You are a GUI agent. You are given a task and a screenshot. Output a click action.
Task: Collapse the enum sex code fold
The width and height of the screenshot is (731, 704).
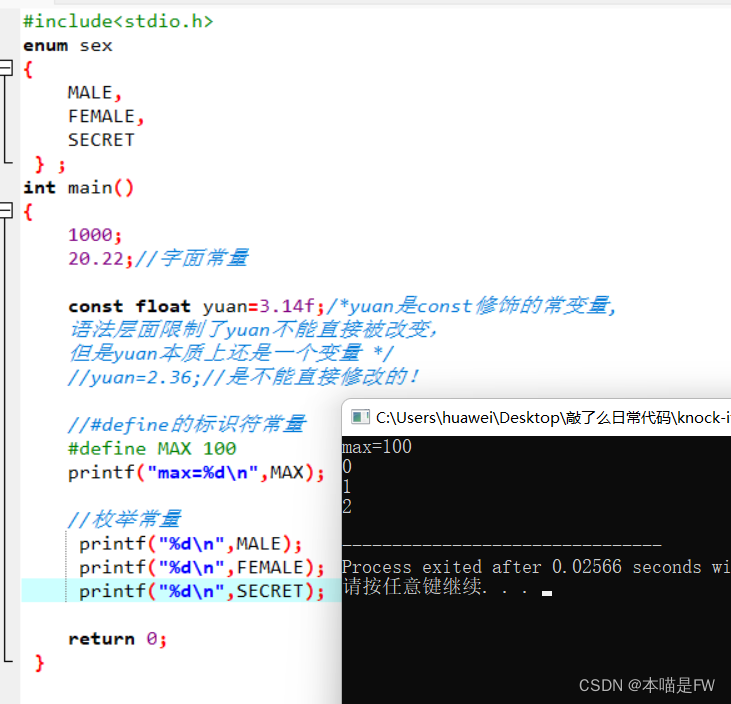tap(6, 68)
